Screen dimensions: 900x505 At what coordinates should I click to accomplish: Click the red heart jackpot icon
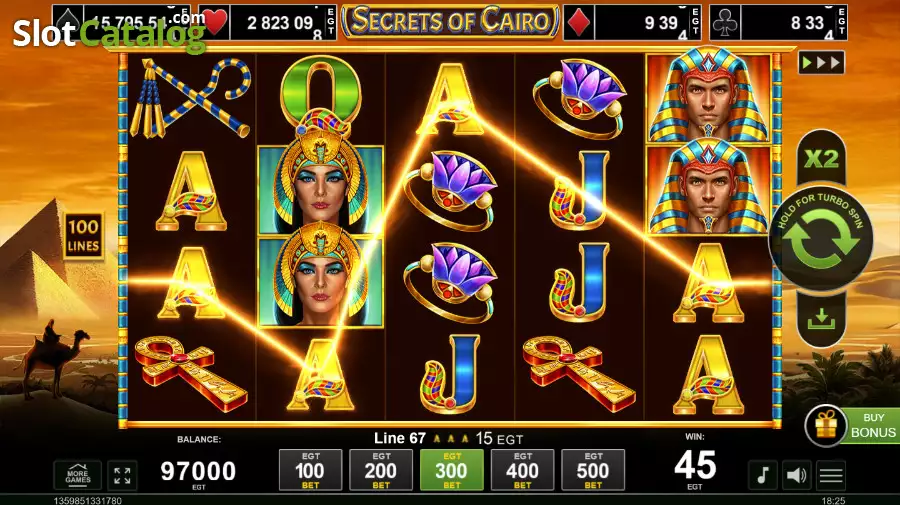click(x=215, y=23)
